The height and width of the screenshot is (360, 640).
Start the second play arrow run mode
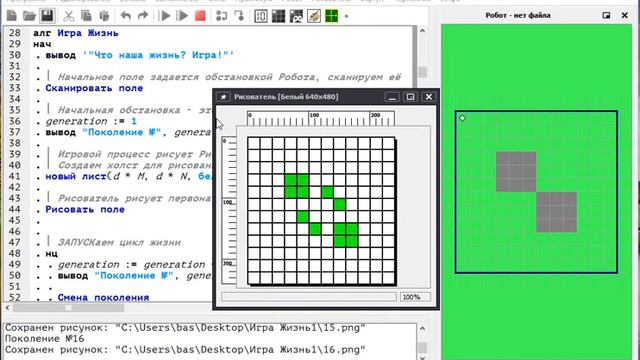click(182, 16)
